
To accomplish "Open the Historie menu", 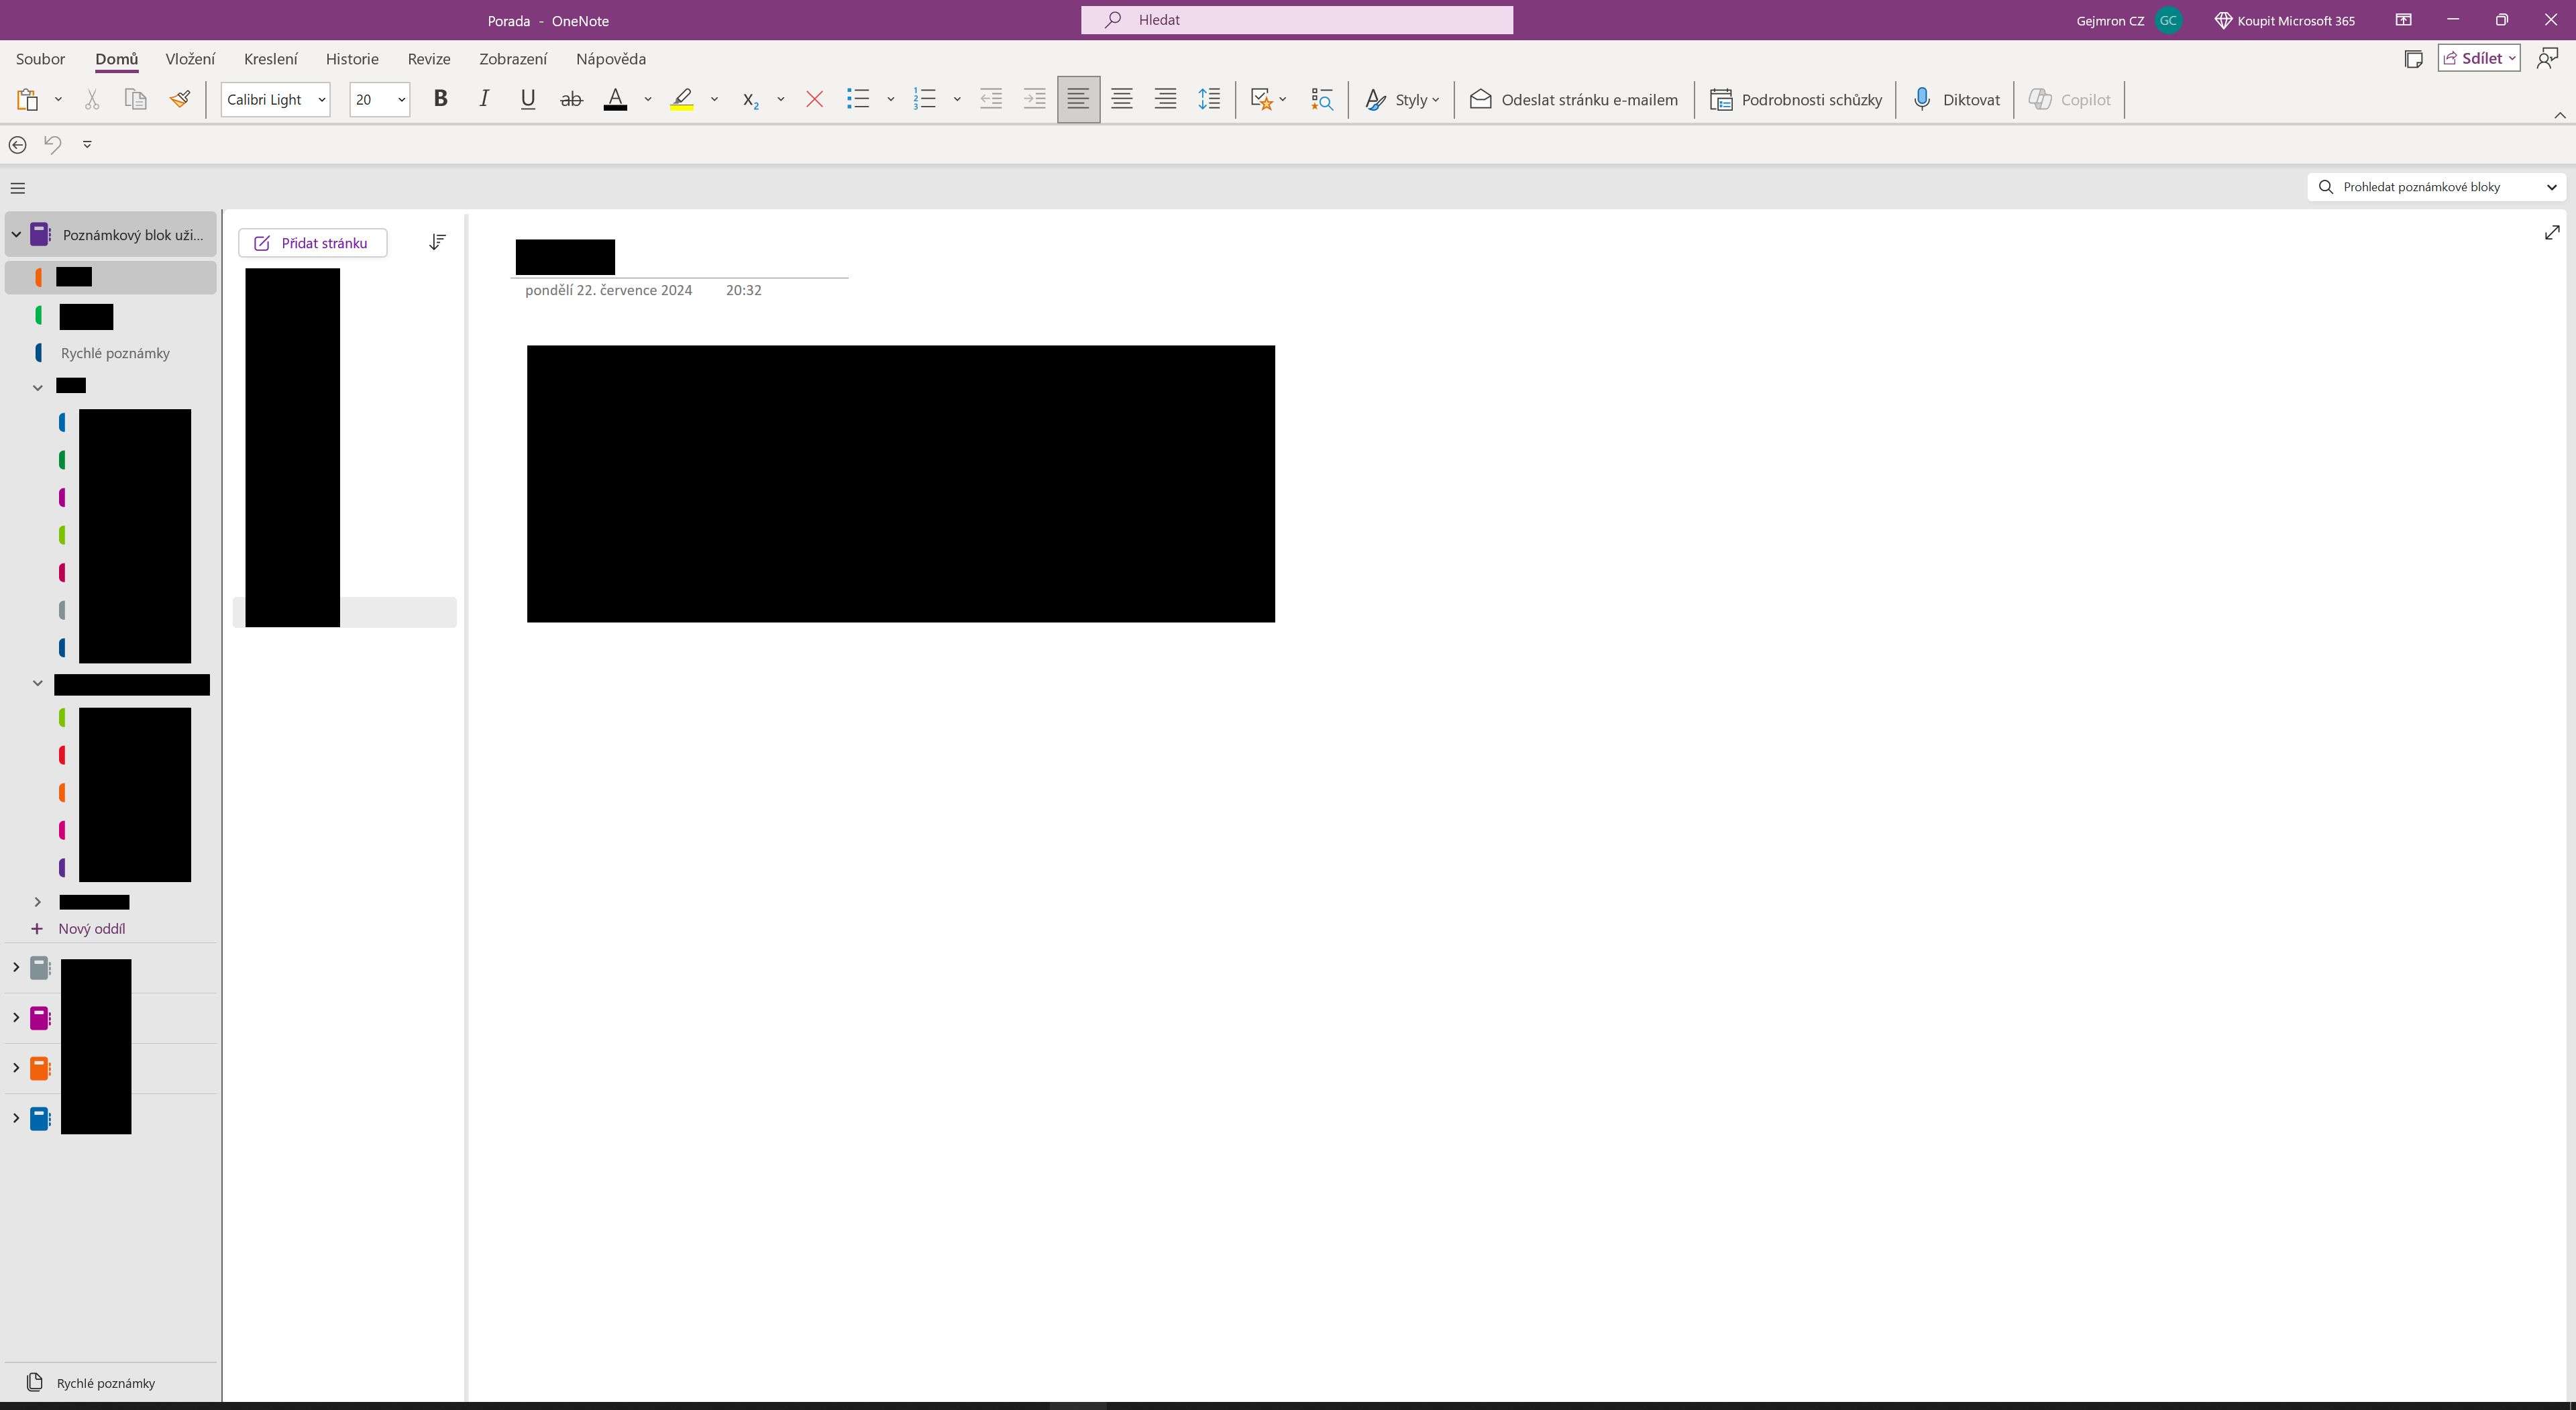I will pyautogui.click(x=351, y=58).
